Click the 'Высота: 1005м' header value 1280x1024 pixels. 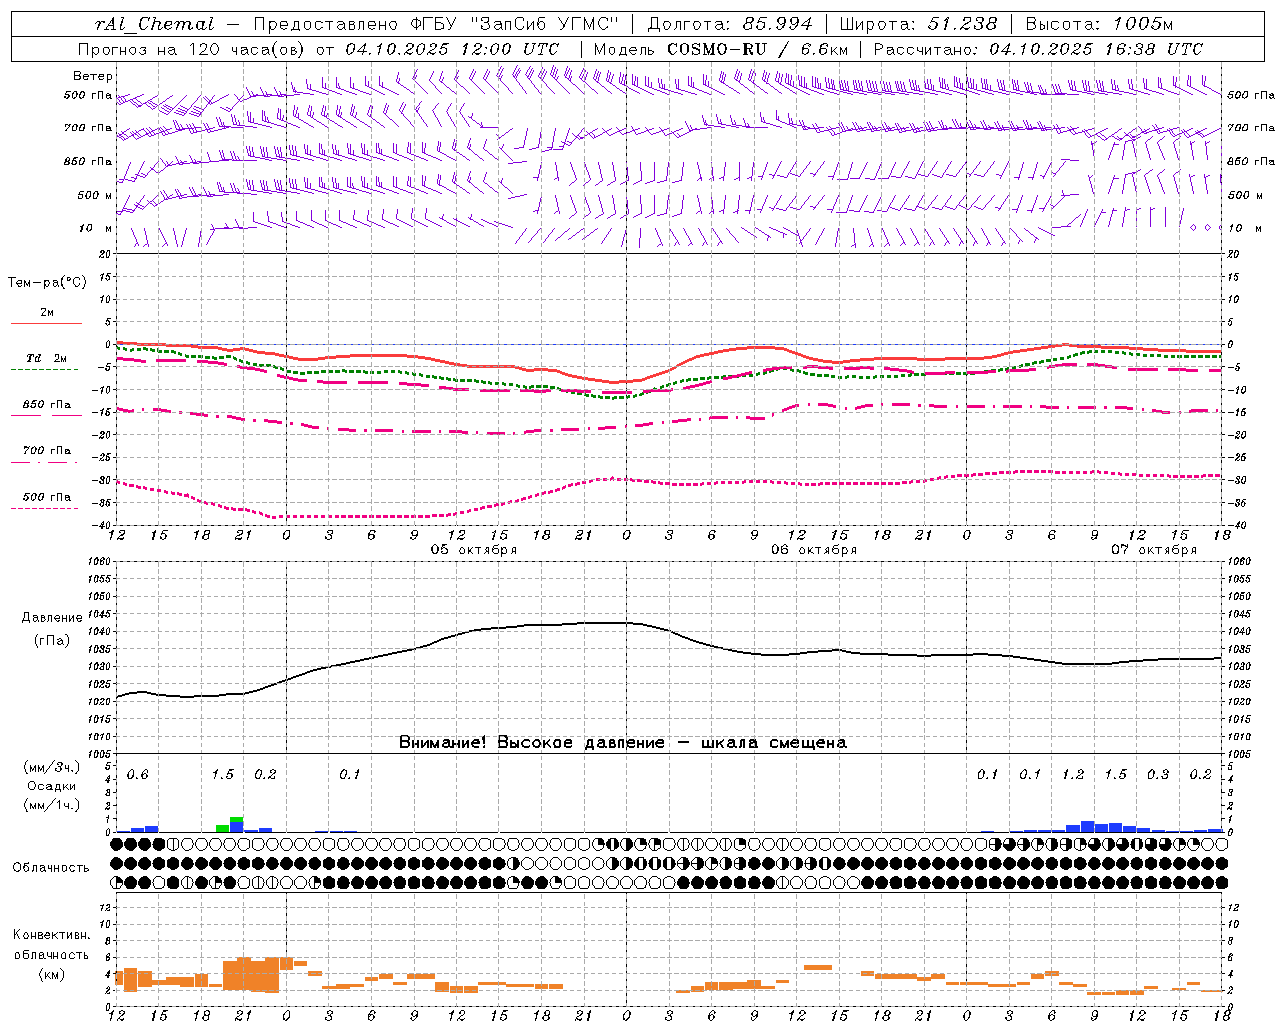click(x=1100, y=24)
